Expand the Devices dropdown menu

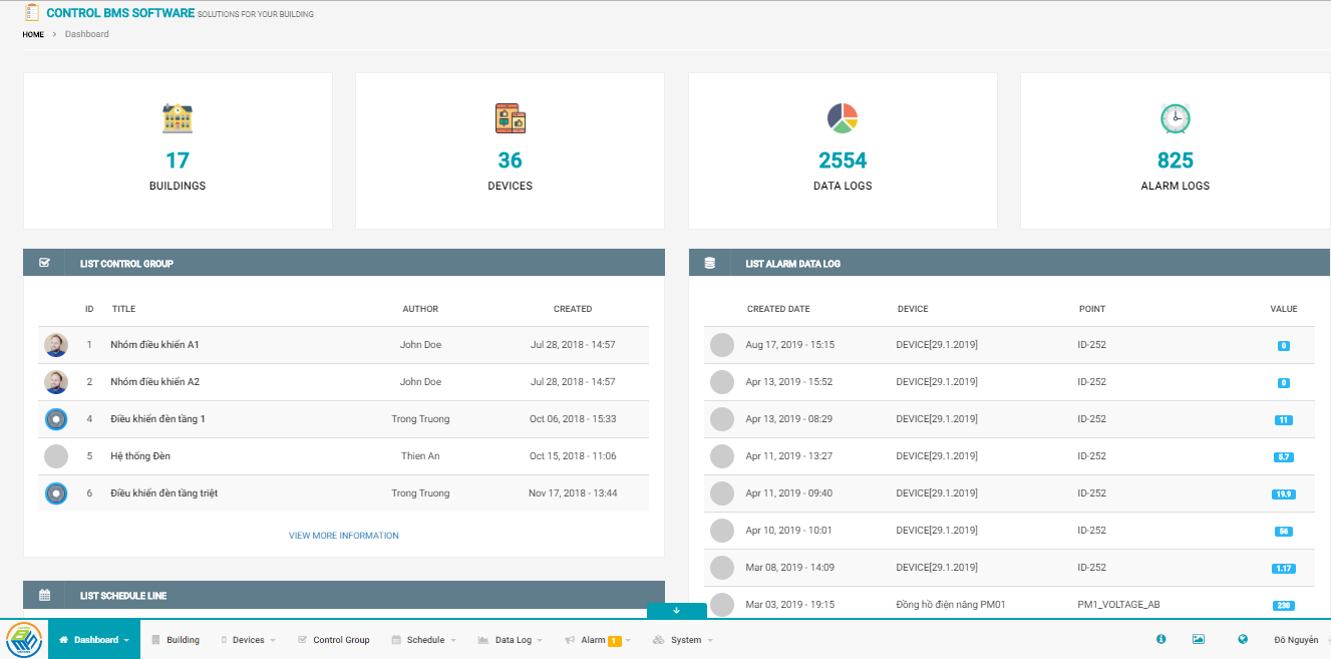click(249, 640)
